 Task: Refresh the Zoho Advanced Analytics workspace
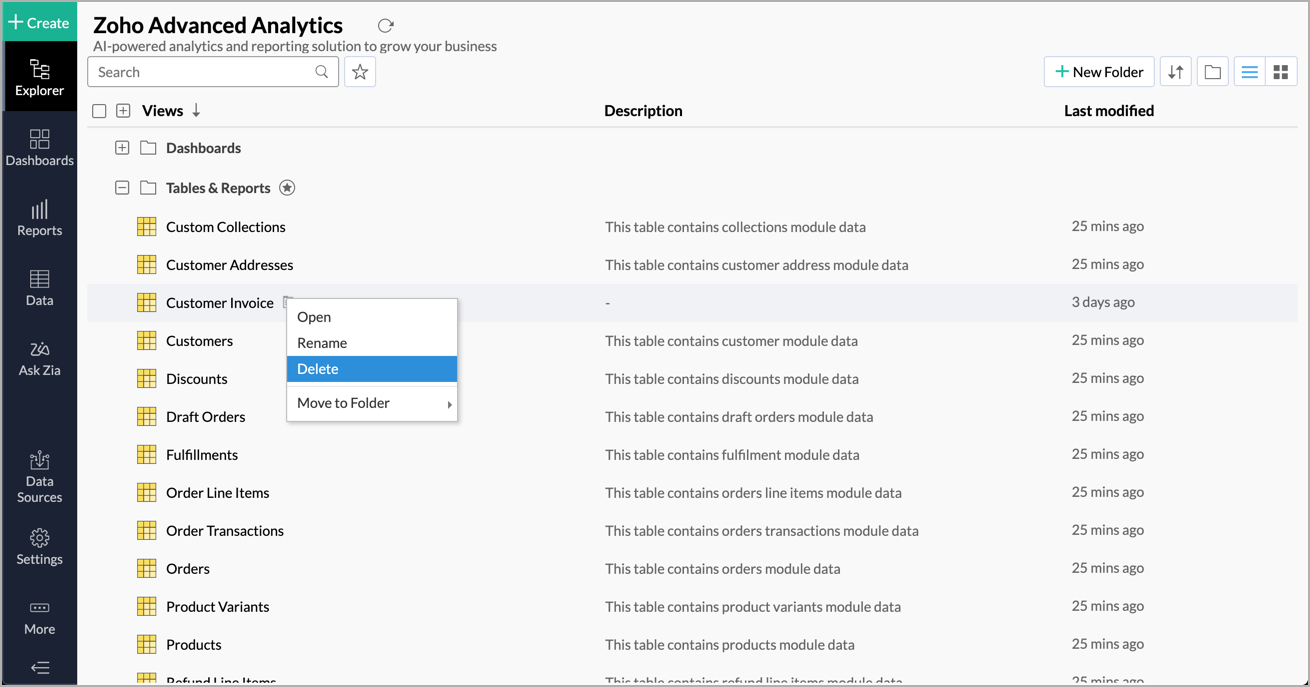point(386,24)
